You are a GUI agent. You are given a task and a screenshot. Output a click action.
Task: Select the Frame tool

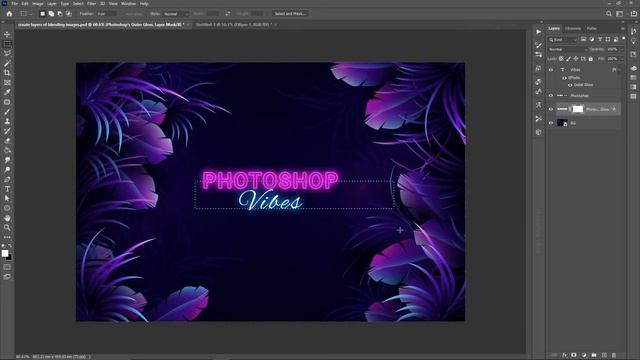[x=7, y=82]
